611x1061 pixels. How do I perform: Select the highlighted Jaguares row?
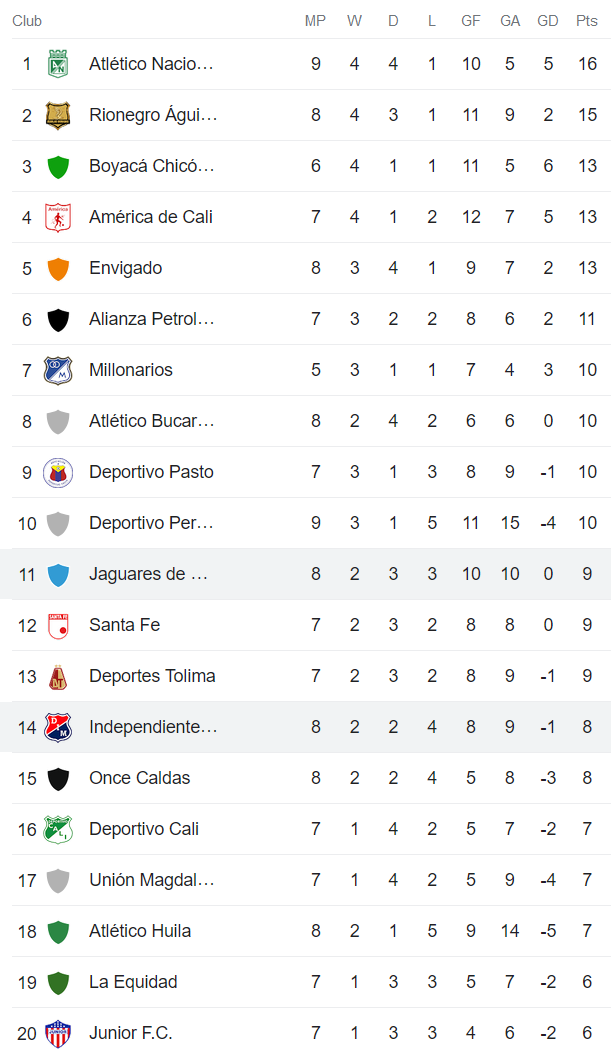(300, 573)
